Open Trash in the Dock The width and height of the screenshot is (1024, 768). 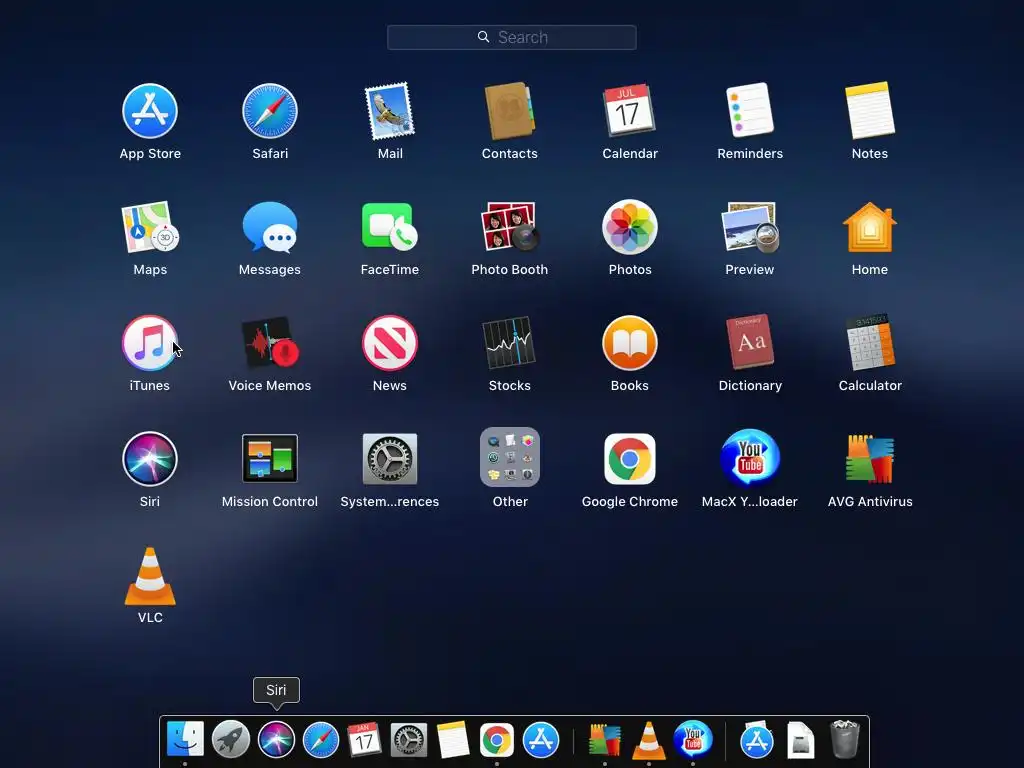click(844, 739)
